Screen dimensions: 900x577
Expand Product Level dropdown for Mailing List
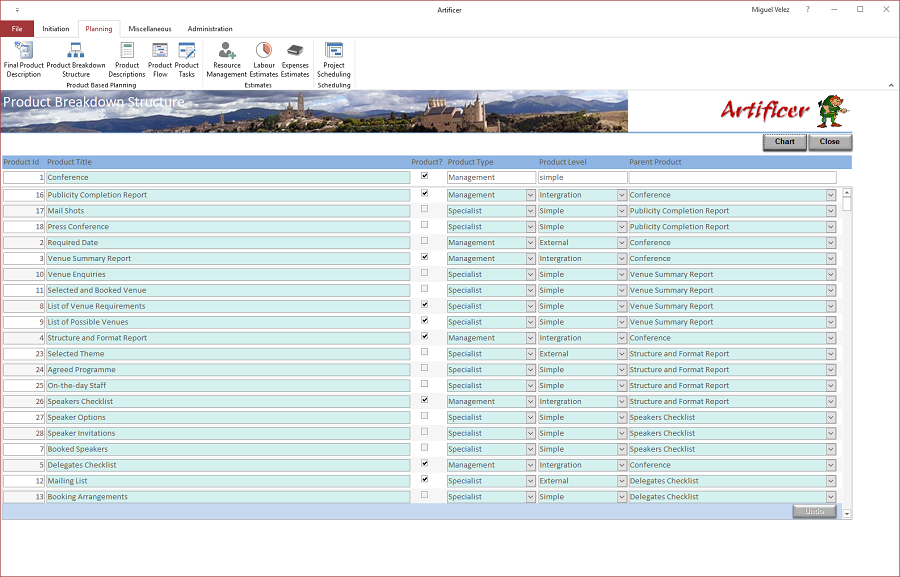tap(622, 481)
